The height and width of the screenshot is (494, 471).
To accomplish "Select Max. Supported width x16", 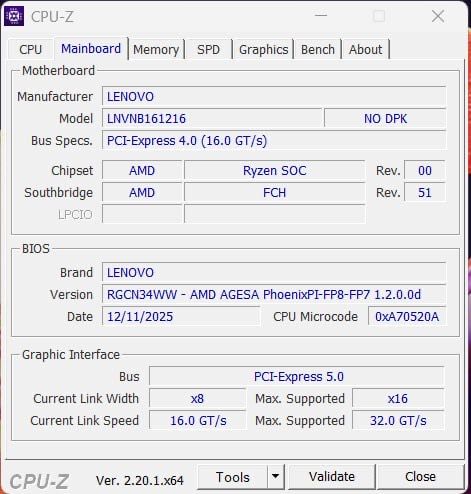I will click(398, 399).
